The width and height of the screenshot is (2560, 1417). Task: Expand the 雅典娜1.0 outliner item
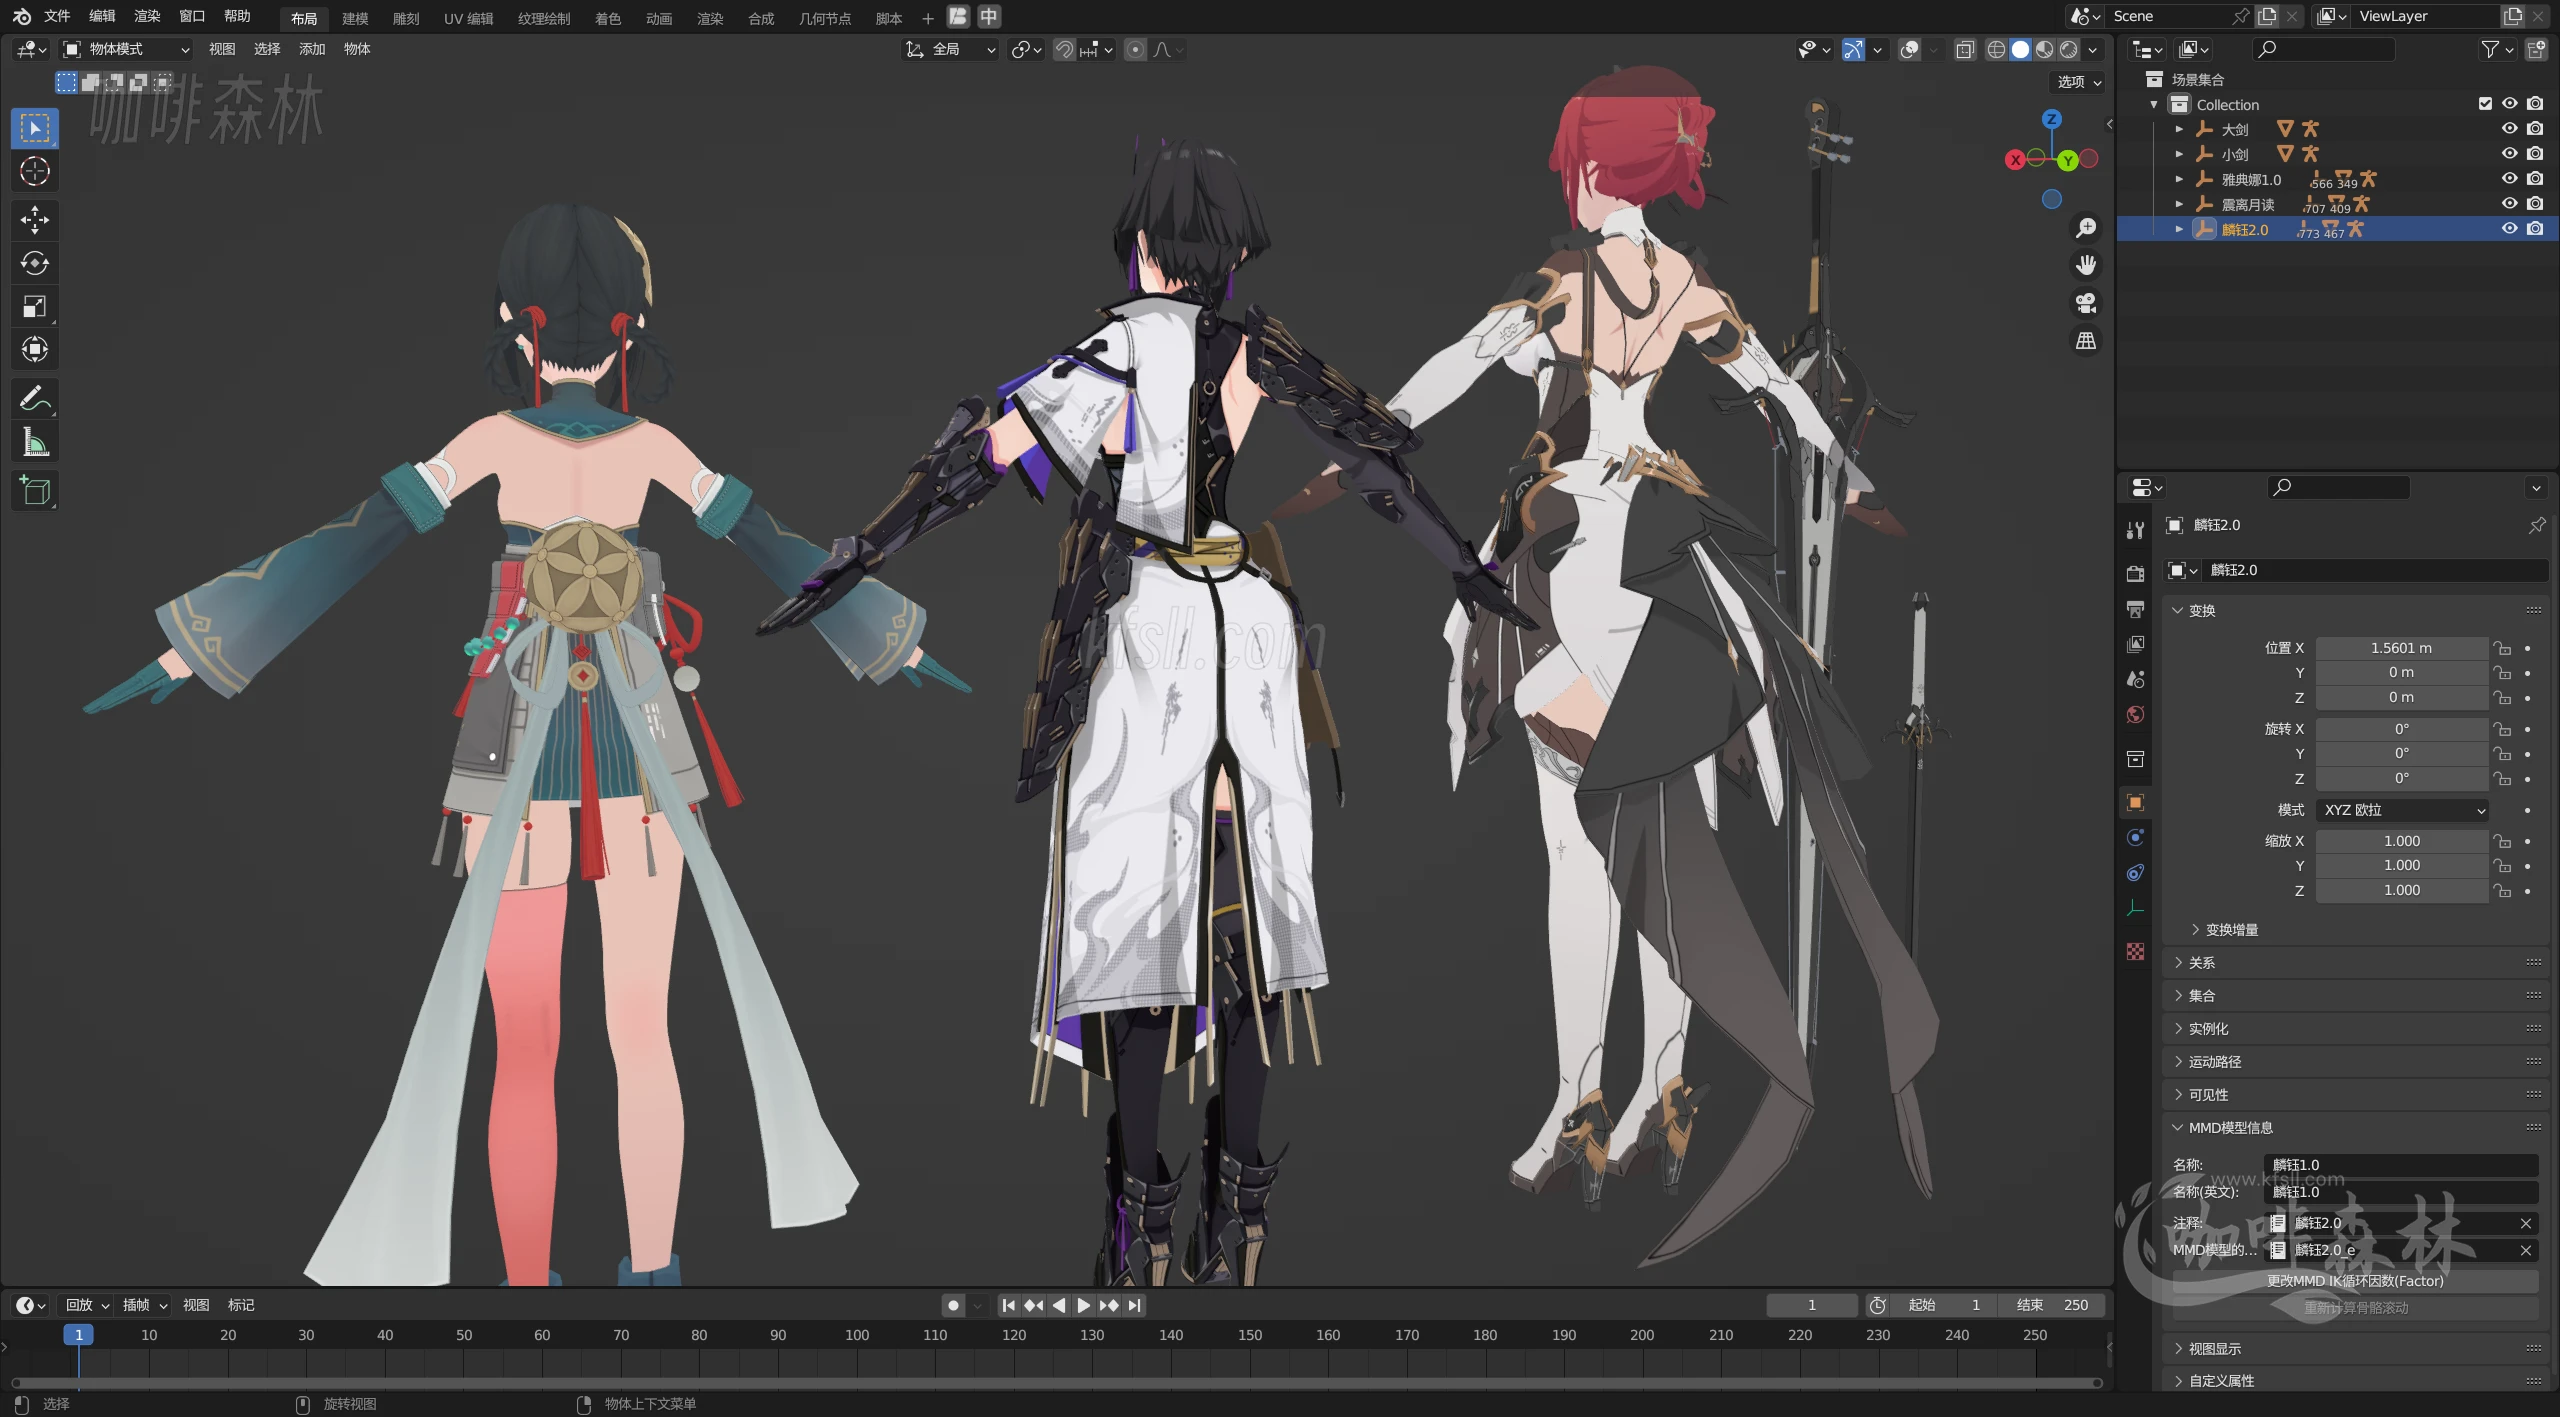tap(2179, 179)
